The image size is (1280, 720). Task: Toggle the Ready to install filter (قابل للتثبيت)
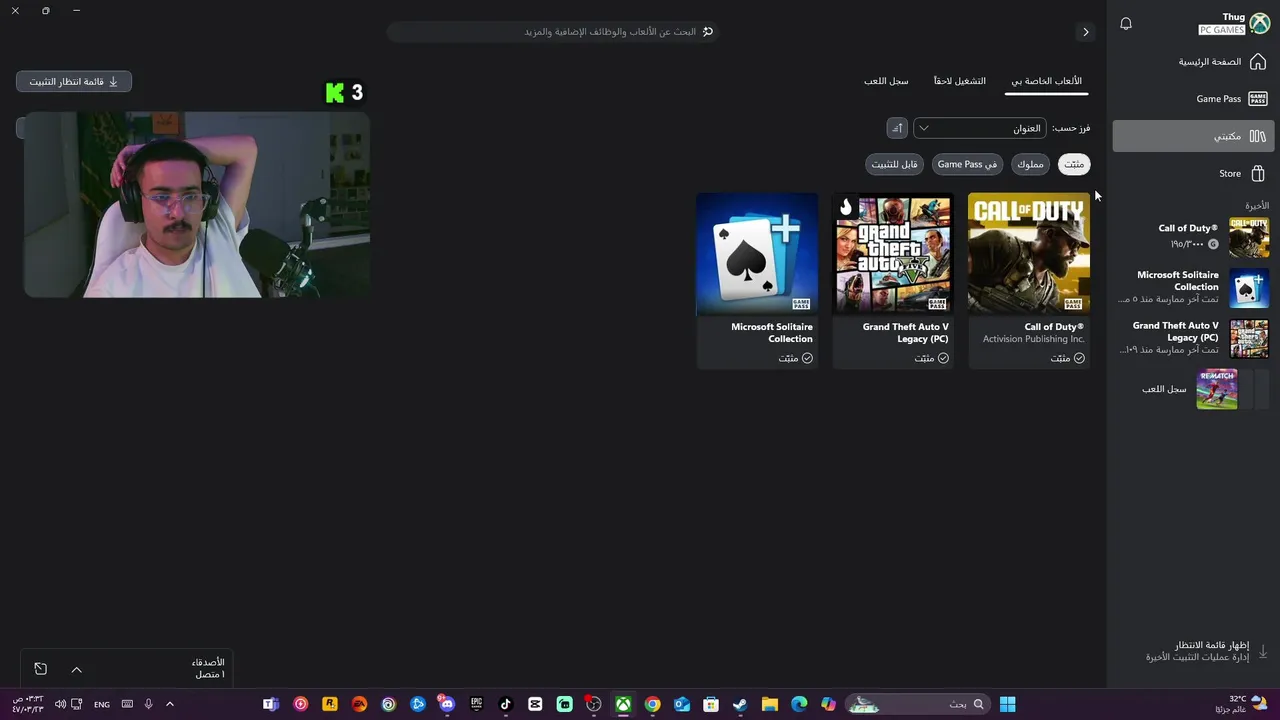click(x=894, y=164)
